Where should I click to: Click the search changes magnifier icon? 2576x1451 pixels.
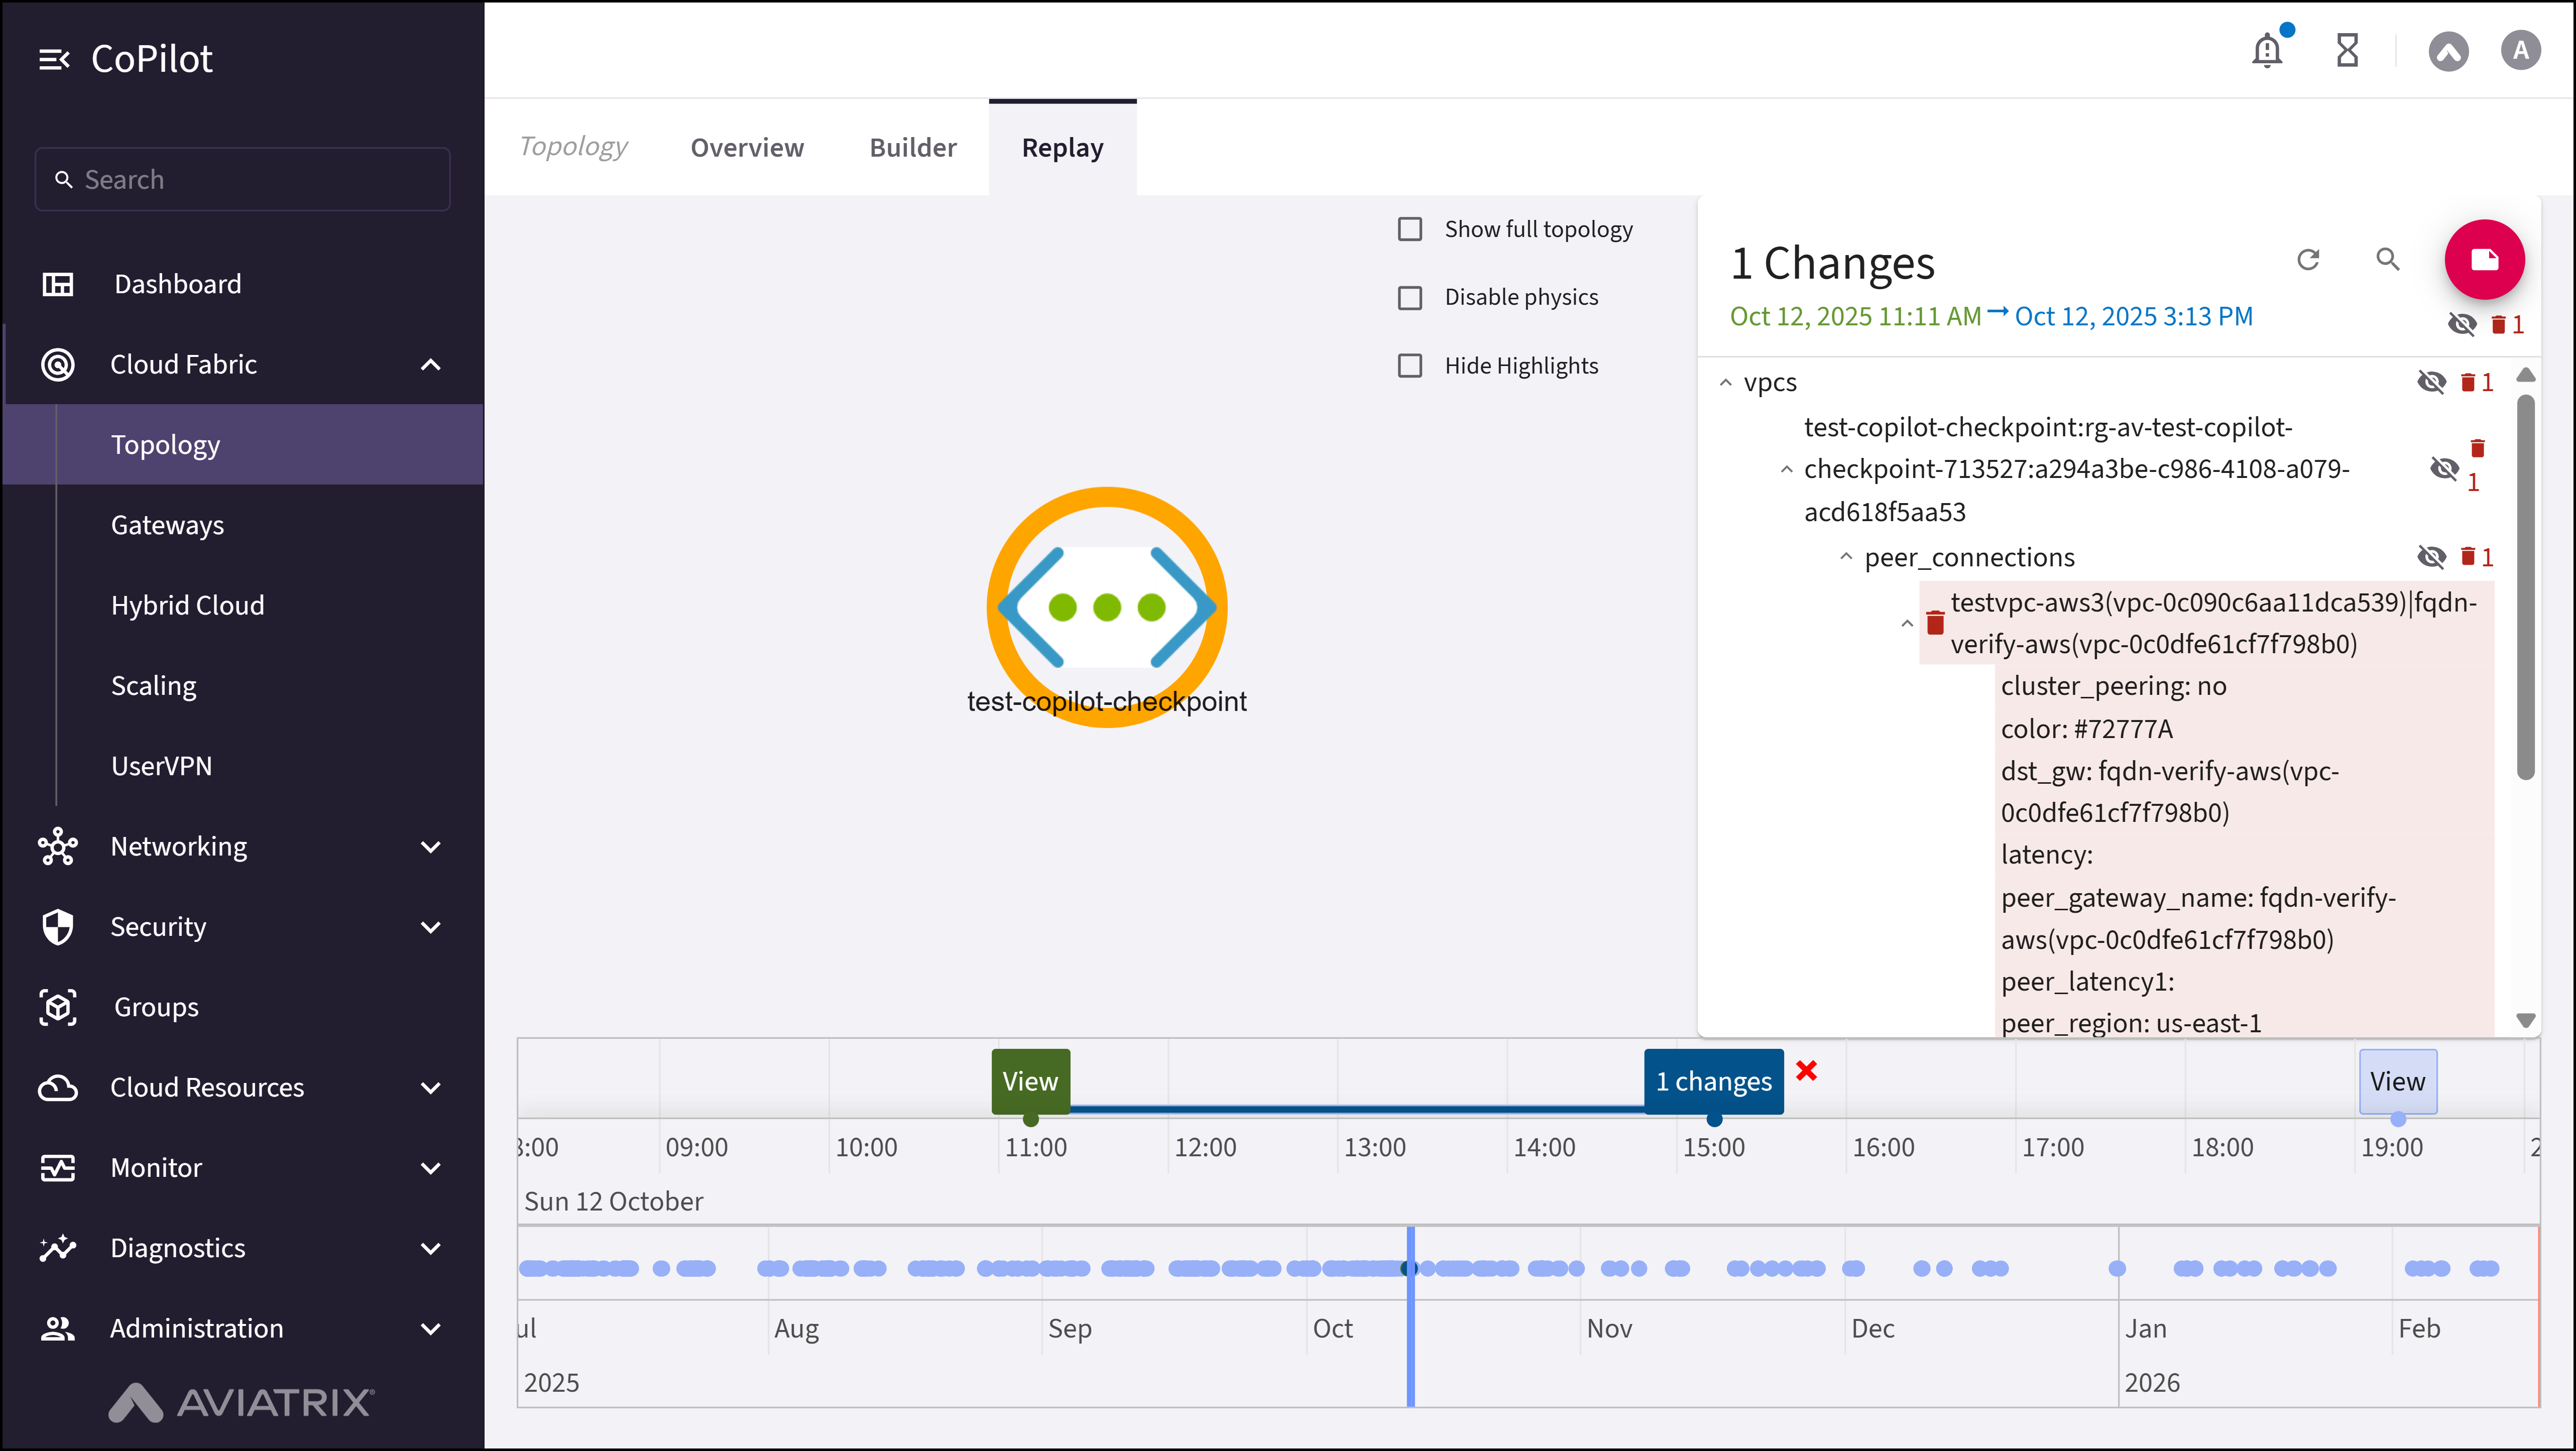click(x=2387, y=260)
